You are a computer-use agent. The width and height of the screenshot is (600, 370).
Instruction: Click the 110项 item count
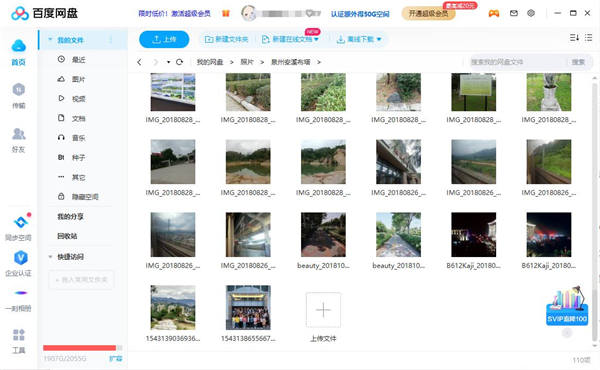tap(581, 360)
